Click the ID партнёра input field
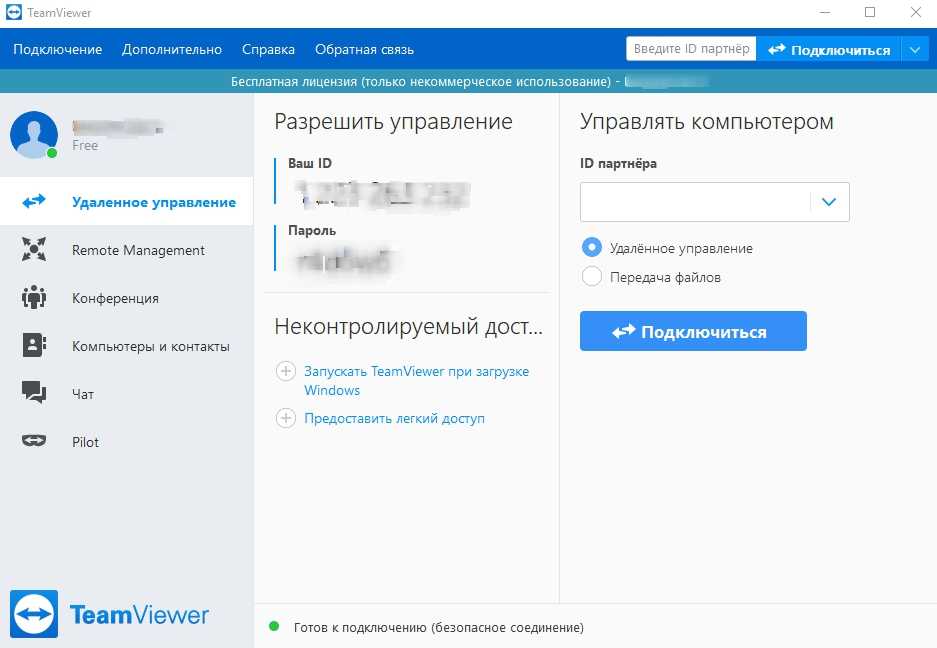This screenshot has height=648, width=937. (x=695, y=202)
